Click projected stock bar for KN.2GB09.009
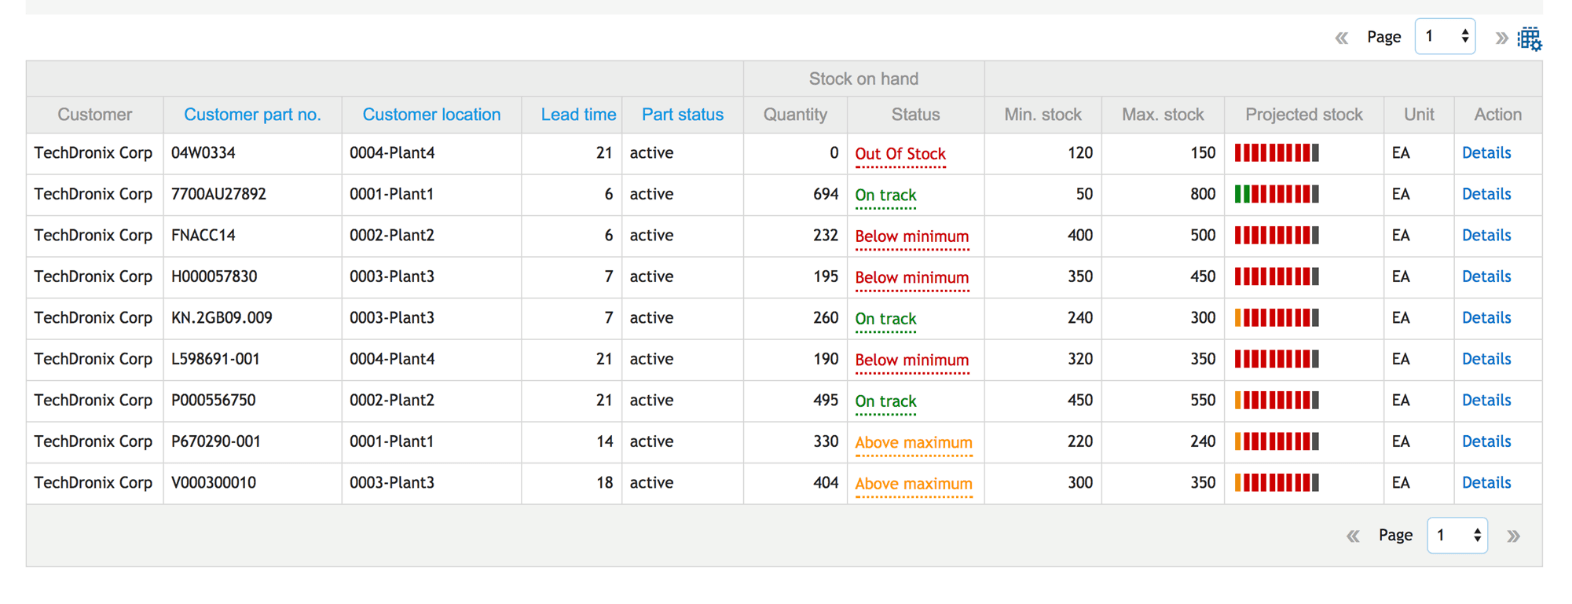Screen dimensions: 1572x604 [x=1276, y=318]
